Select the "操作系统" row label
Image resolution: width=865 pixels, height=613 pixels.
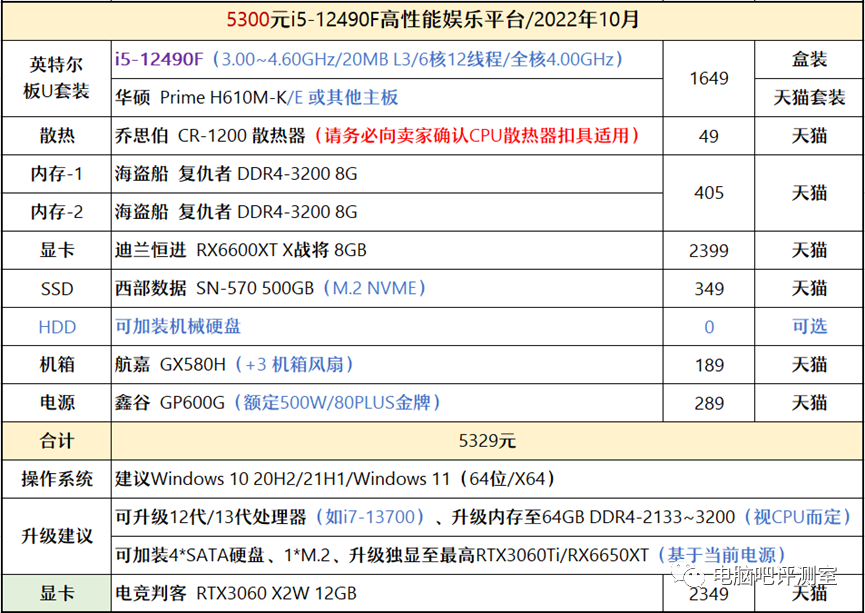(56, 479)
